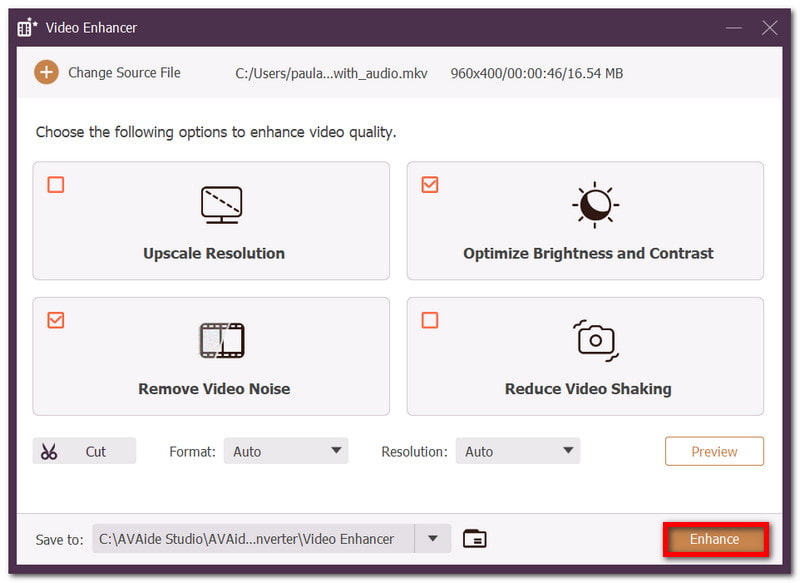This screenshot has height=583, width=800.
Task: Open the Resolution Auto dropdown
Action: pos(517,451)
